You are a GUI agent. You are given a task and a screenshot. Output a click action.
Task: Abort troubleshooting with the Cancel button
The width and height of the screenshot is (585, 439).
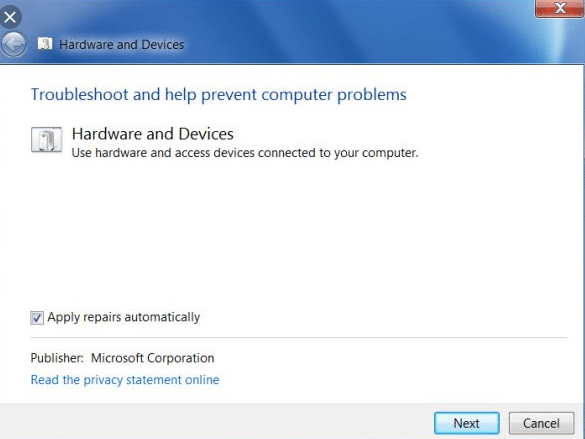[541, 423]
